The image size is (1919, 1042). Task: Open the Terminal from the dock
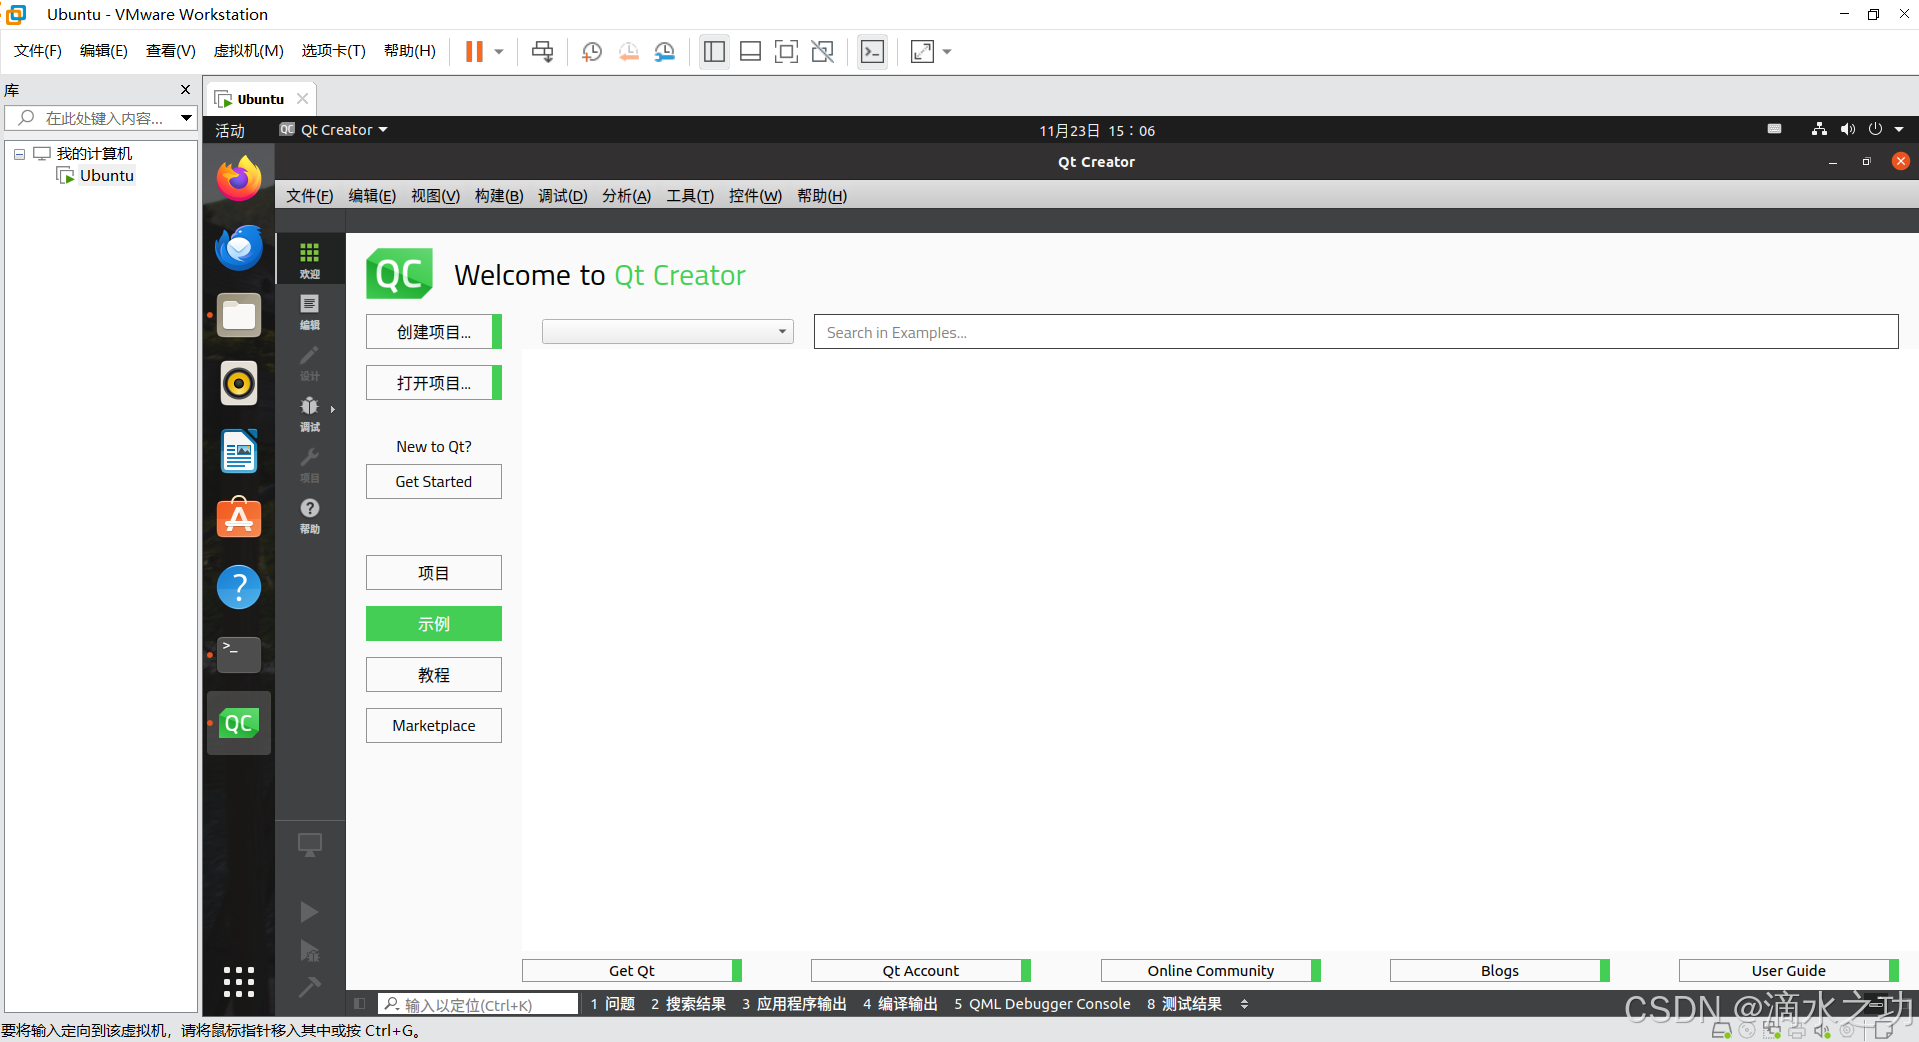239,655
